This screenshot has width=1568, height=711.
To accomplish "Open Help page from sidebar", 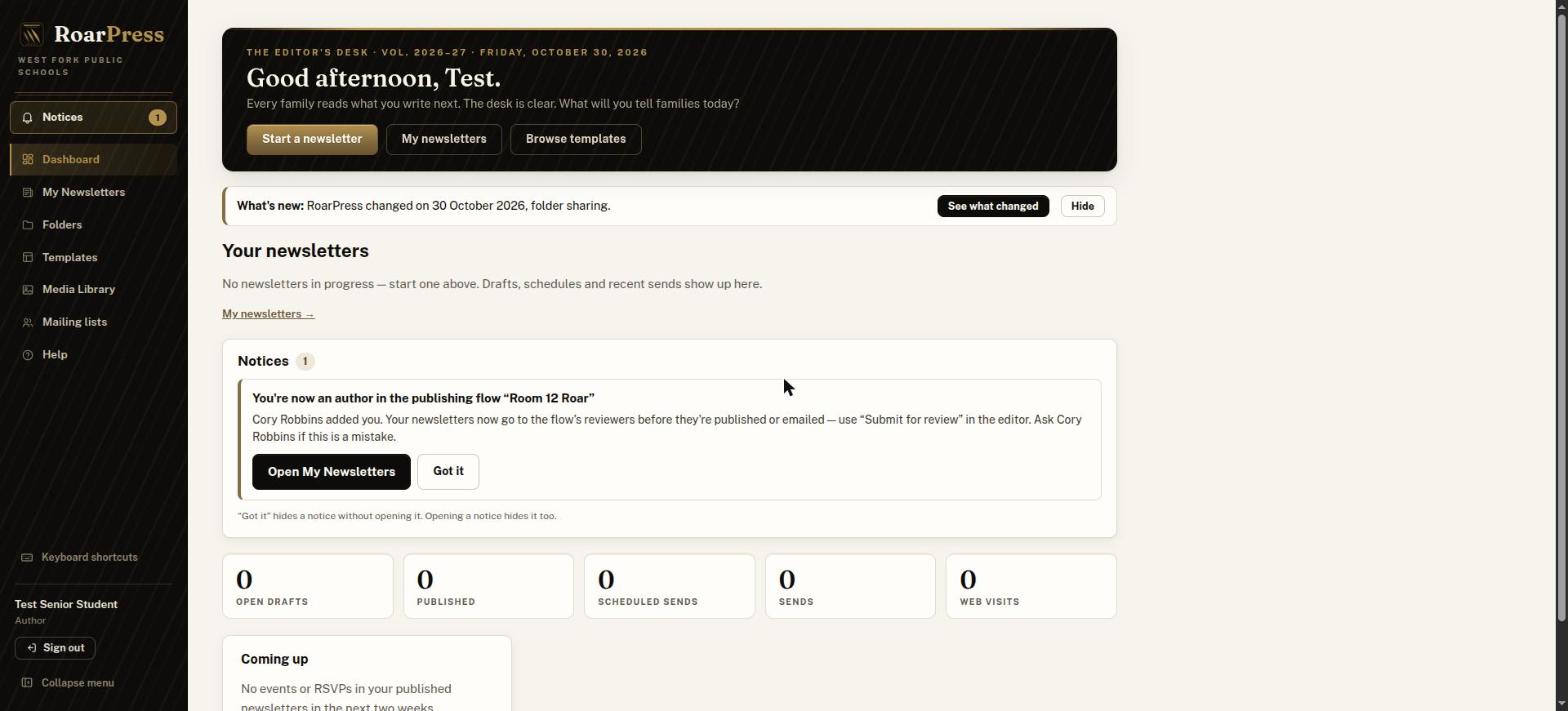I will (x=94, y=355).
